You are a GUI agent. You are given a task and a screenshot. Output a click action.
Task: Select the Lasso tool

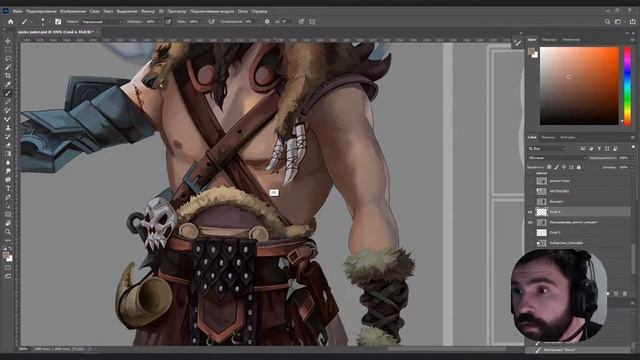[x=8, y=58]
